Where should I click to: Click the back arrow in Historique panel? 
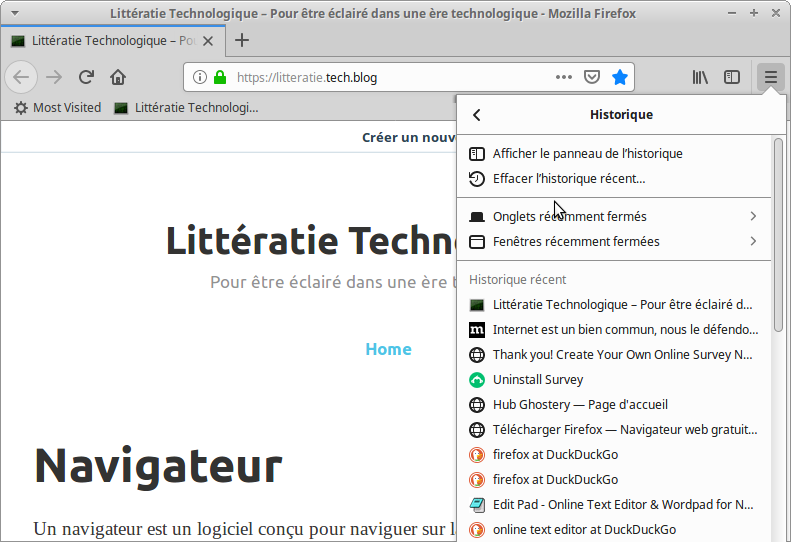click(477, 115)
